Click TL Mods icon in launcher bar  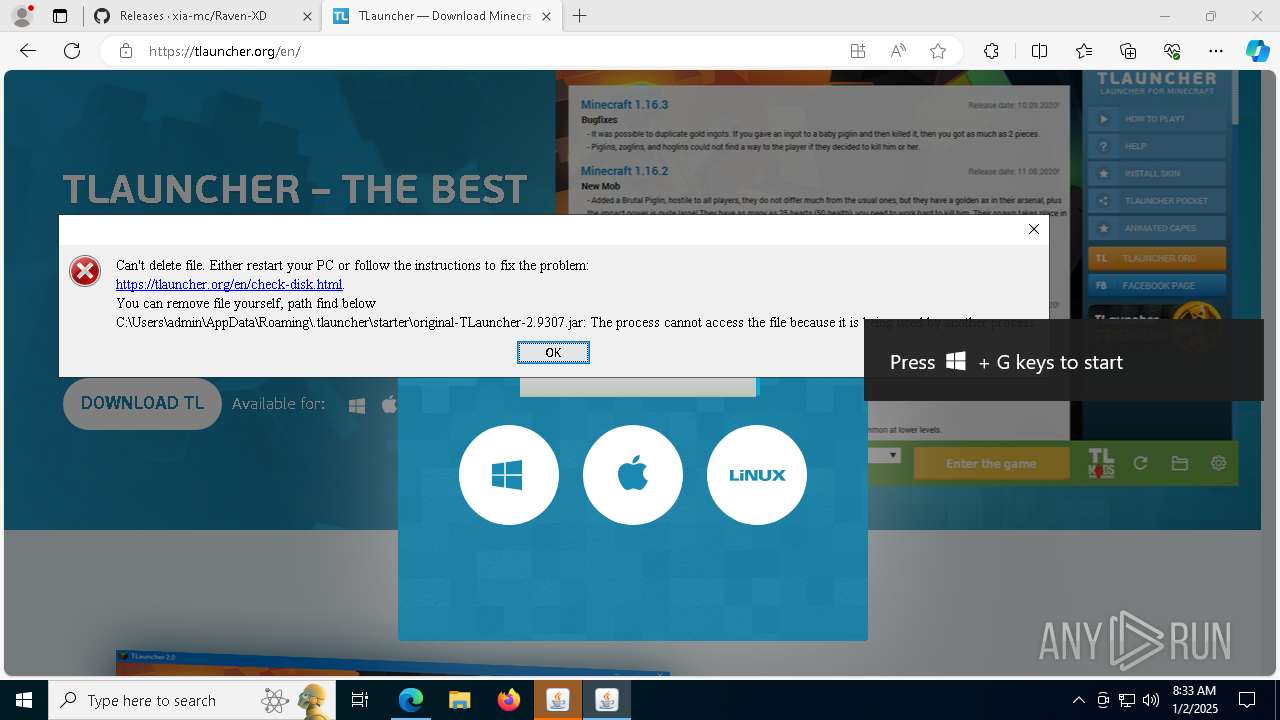tap(1101, 463)
